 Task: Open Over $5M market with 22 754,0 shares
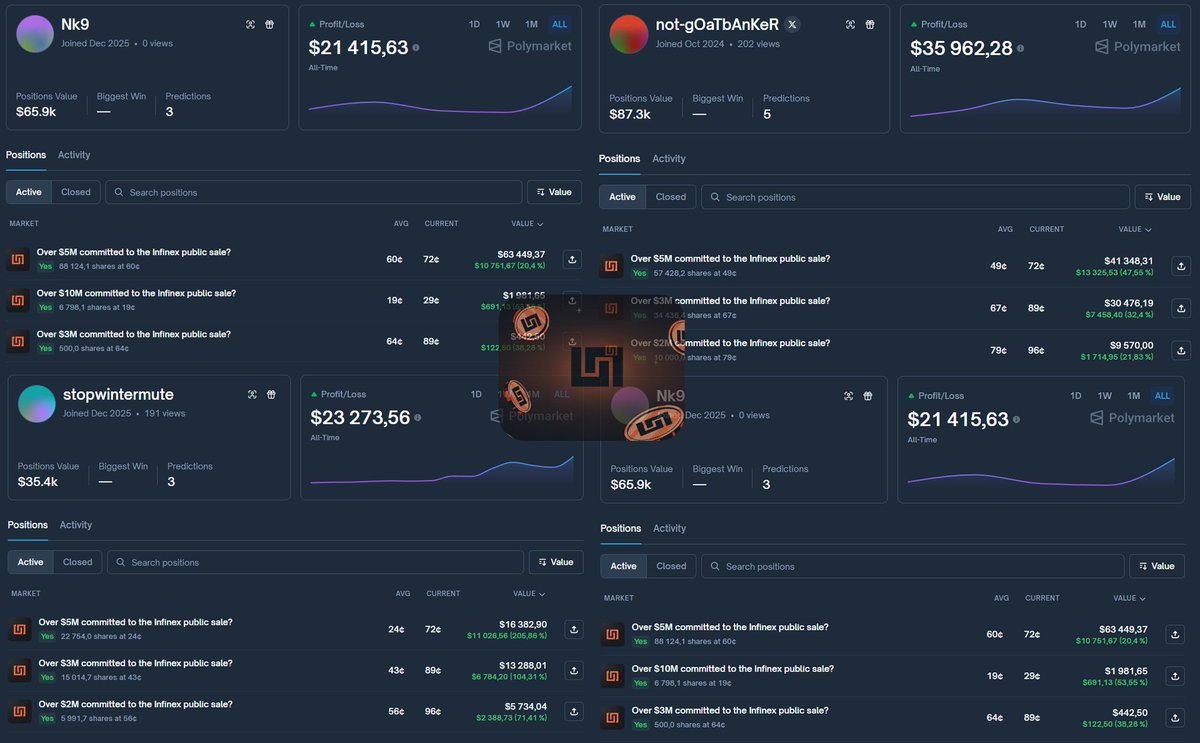point(135,622)
